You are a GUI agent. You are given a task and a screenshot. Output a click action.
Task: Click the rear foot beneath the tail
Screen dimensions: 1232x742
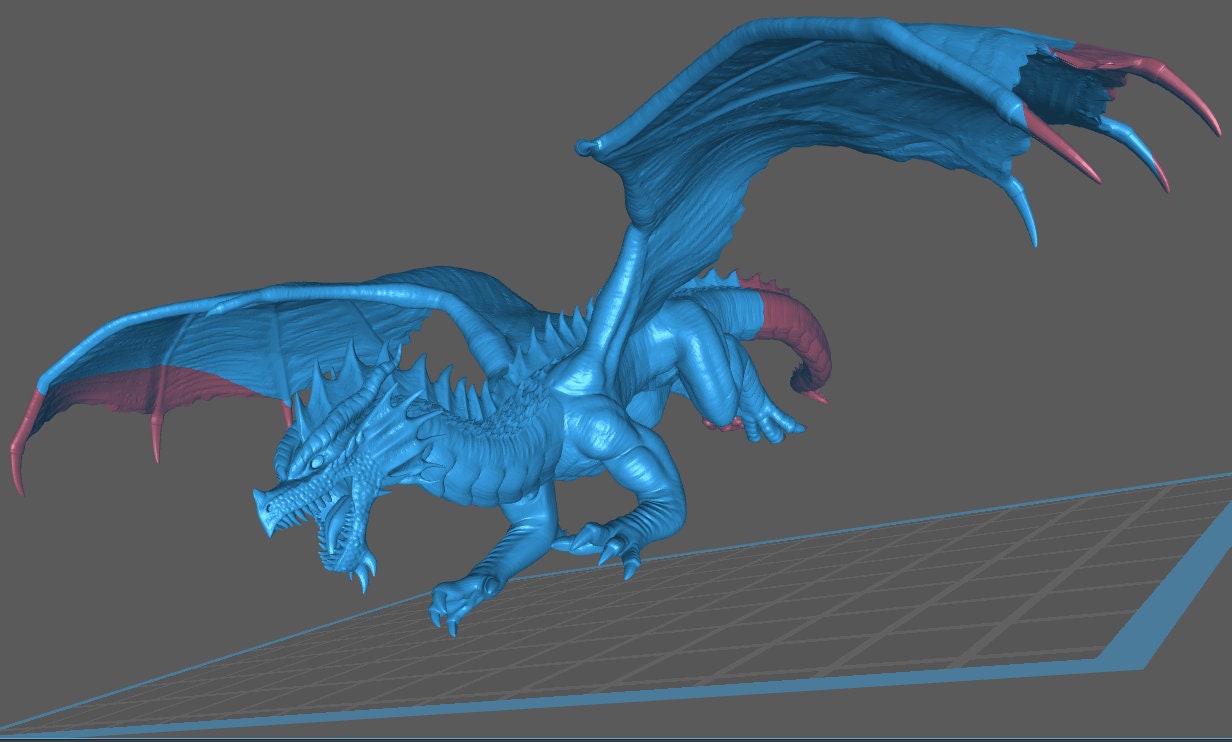pos(770,420)
